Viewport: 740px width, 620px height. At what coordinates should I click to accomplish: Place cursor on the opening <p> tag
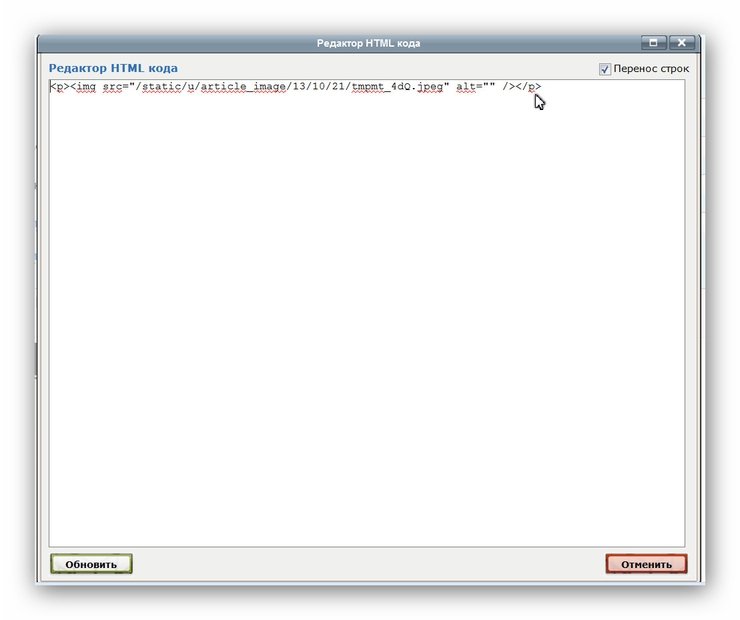pos(59,87)
